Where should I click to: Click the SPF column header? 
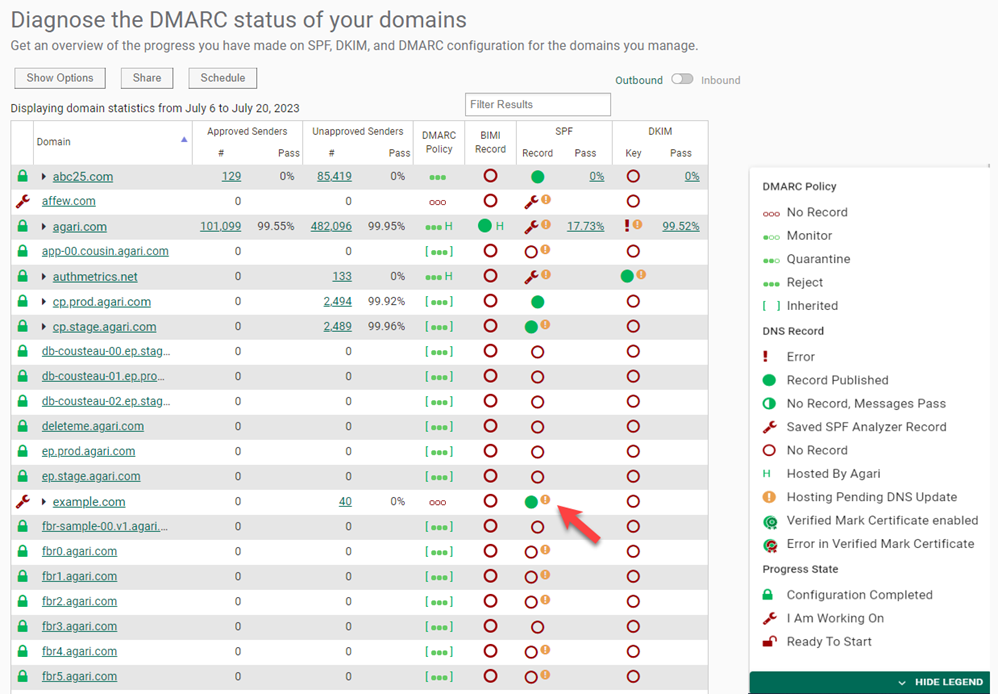tap(564, 131)
